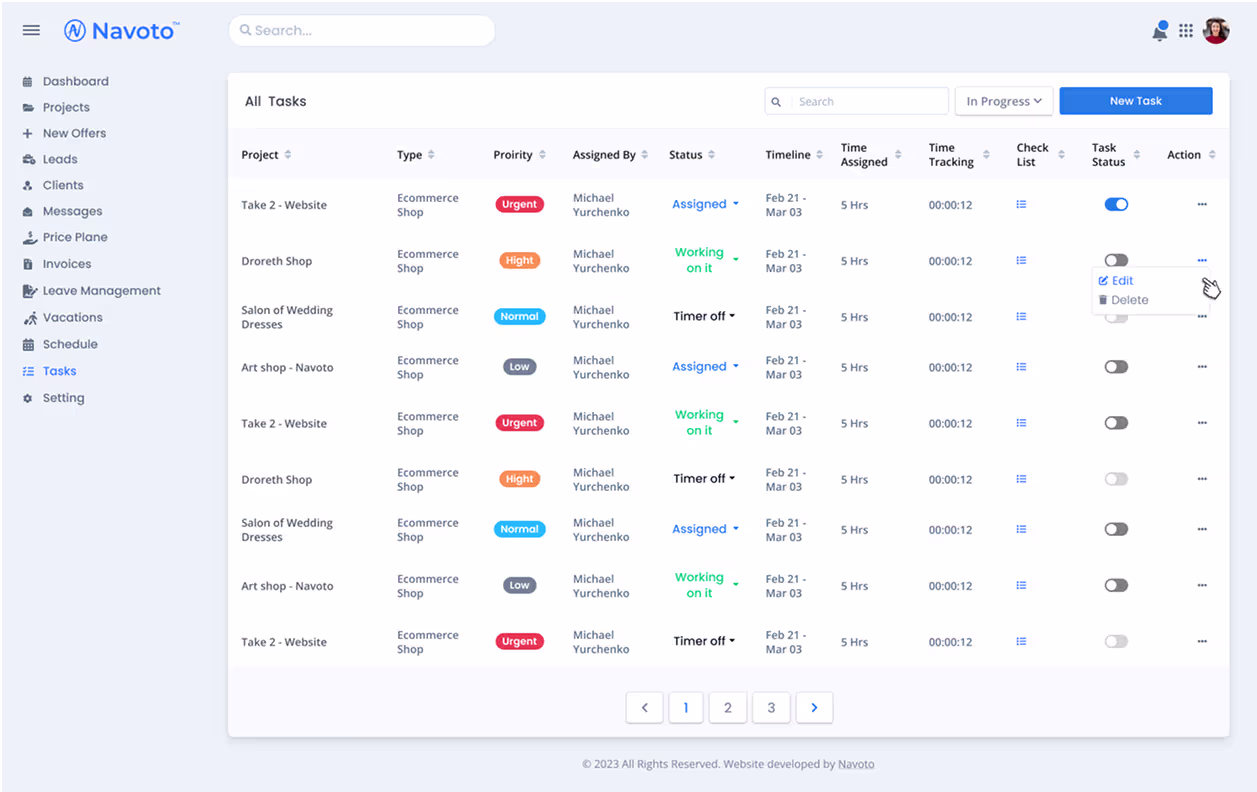The width and height of the screenshot is (1257, 792).
Task: Sort by Project column arrows
Action: [288, 155]
